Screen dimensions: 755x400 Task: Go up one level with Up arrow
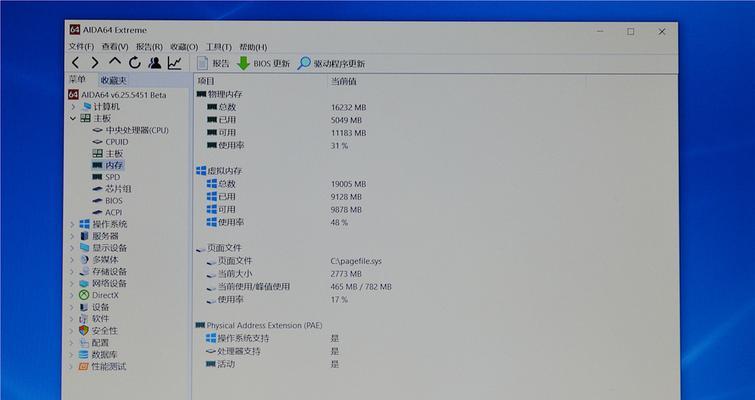point(115,62)
